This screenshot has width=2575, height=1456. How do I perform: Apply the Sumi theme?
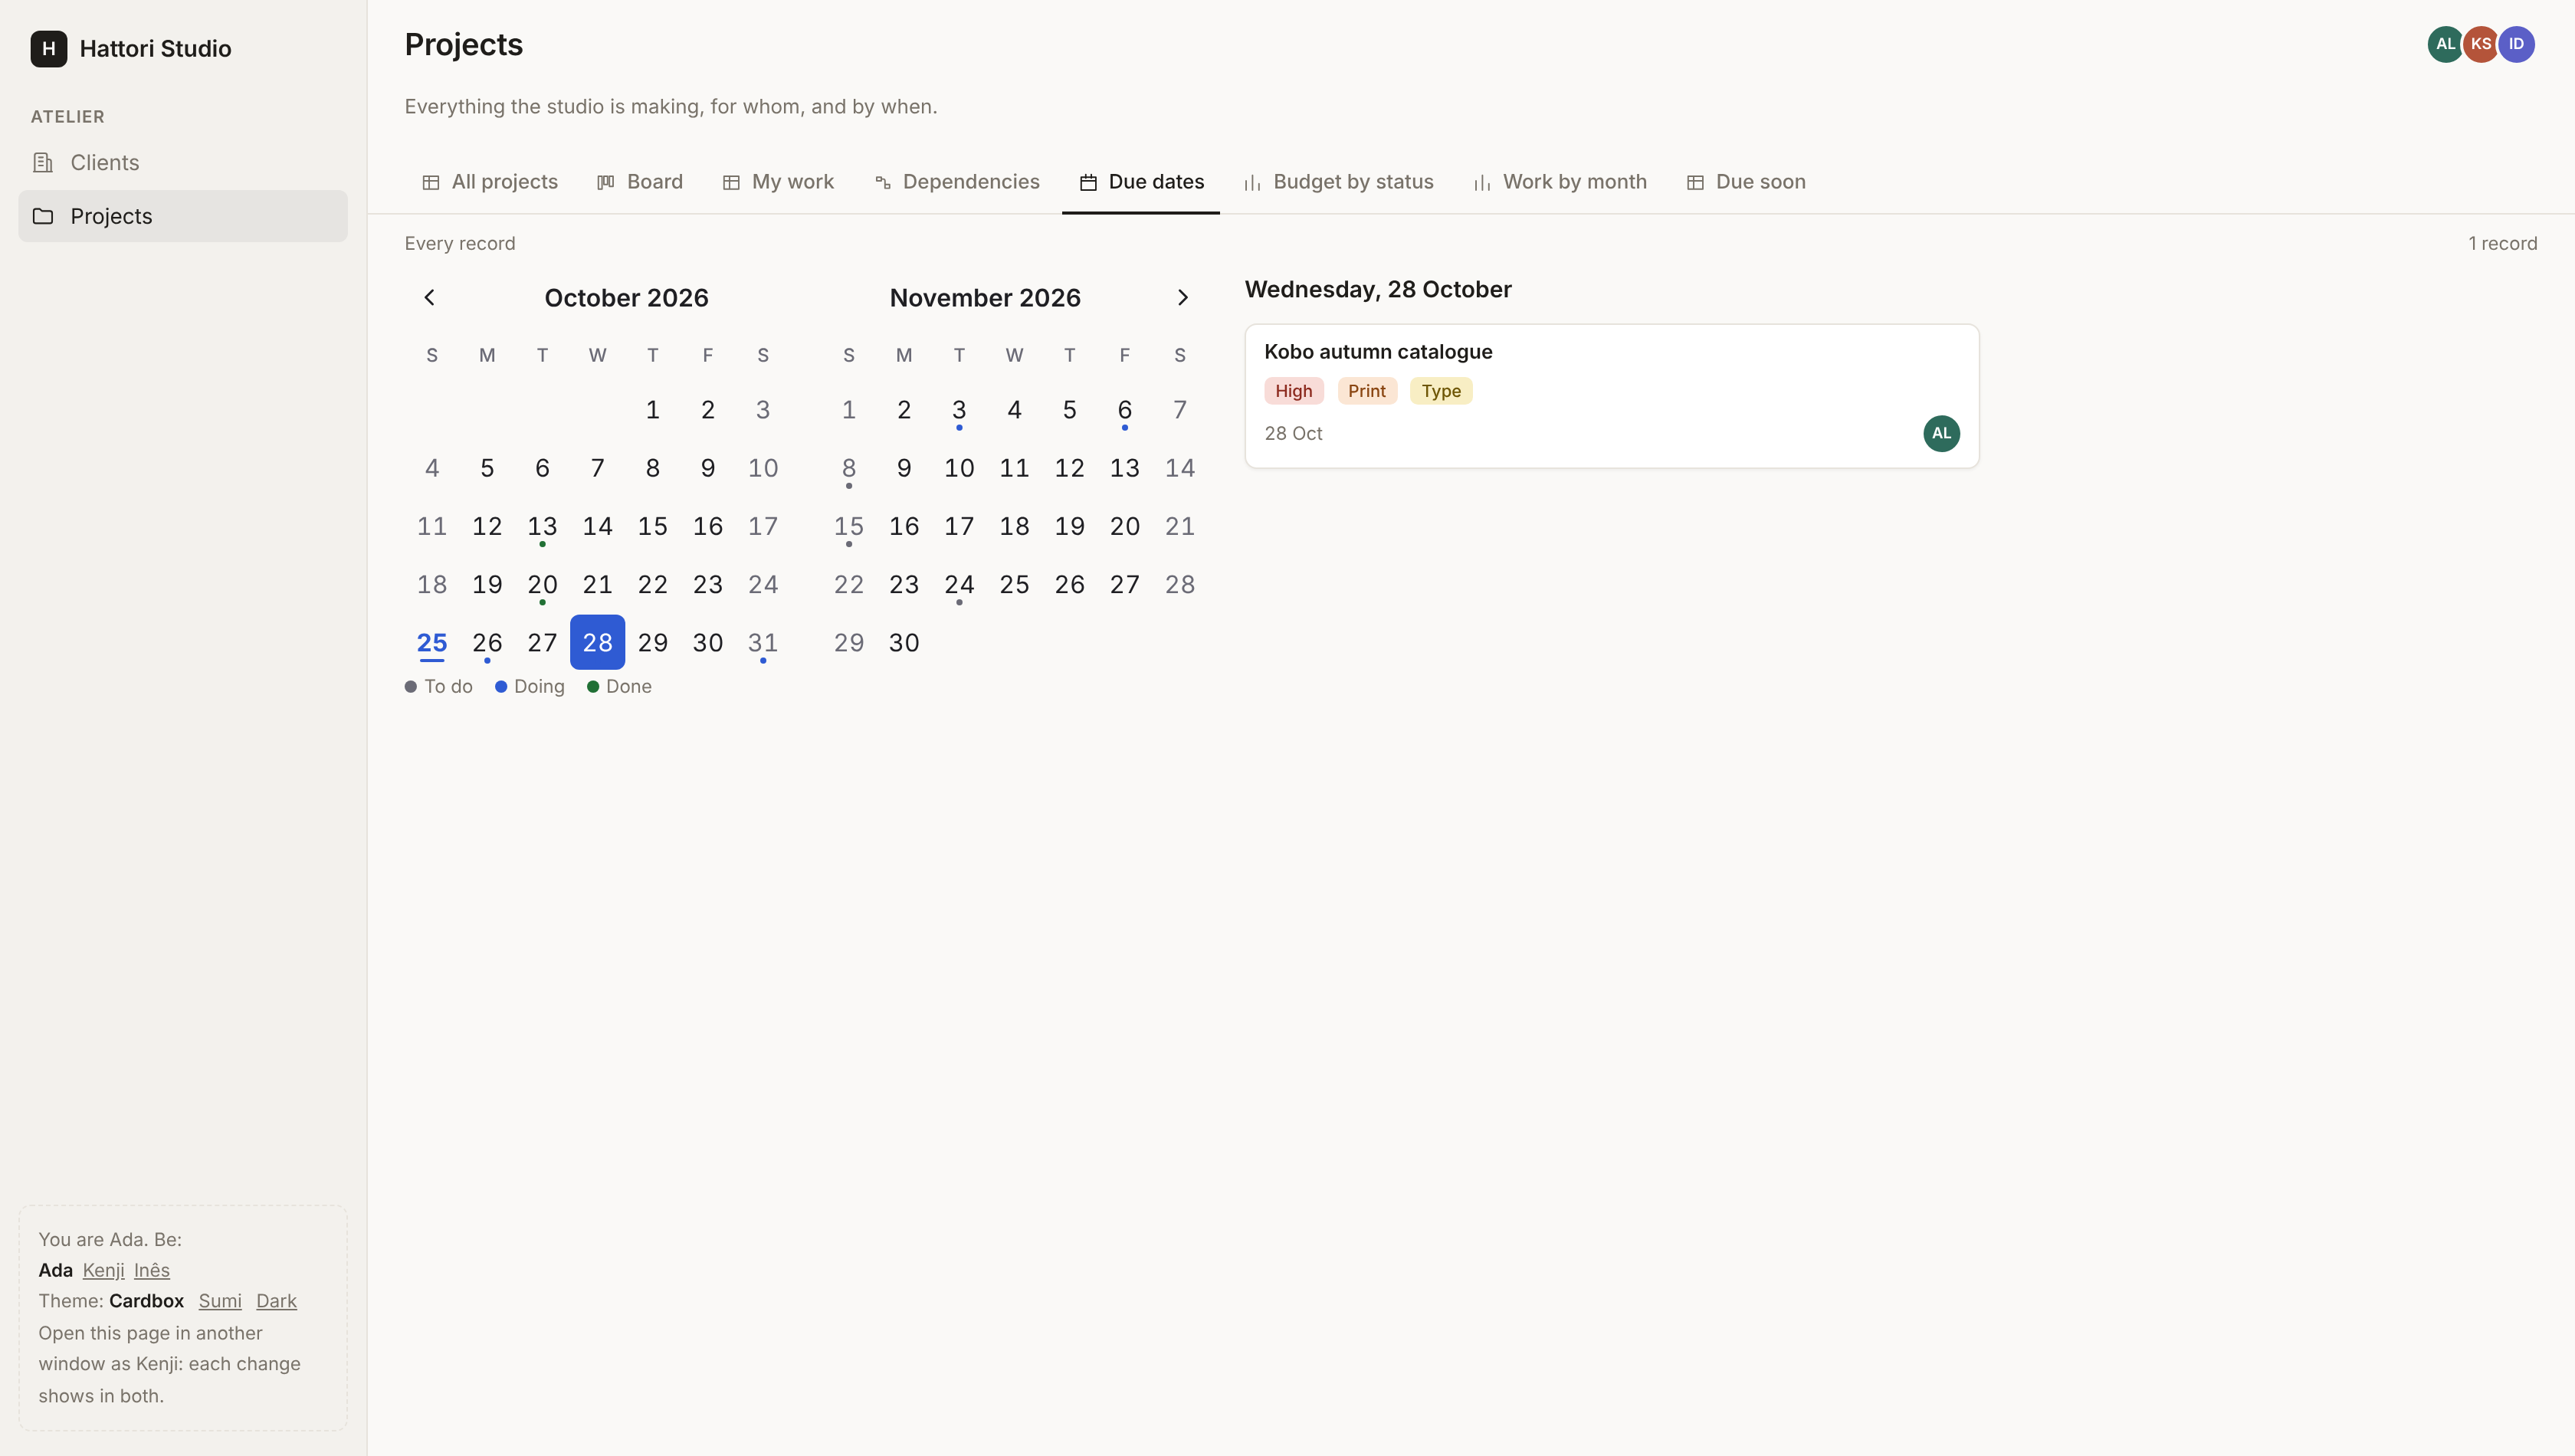(x=220, y=1301)
